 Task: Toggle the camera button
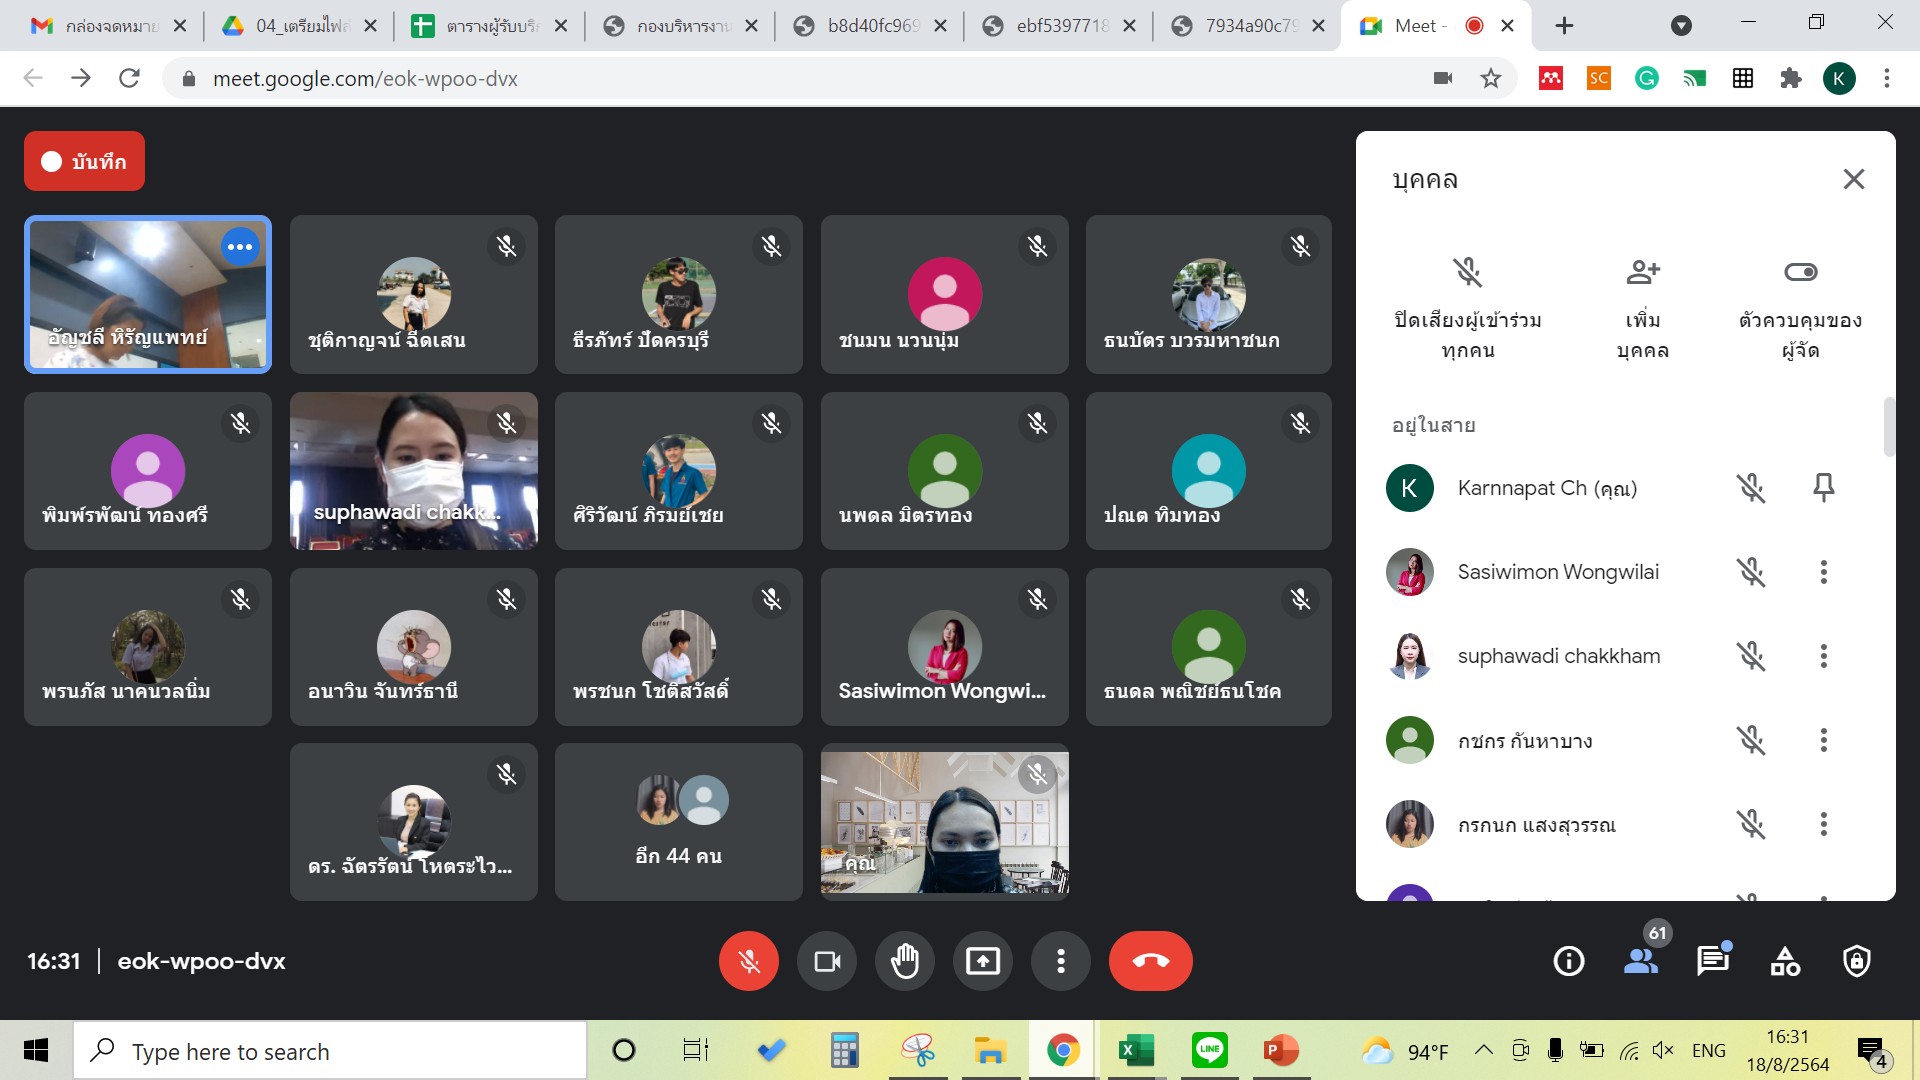[827, 961]
